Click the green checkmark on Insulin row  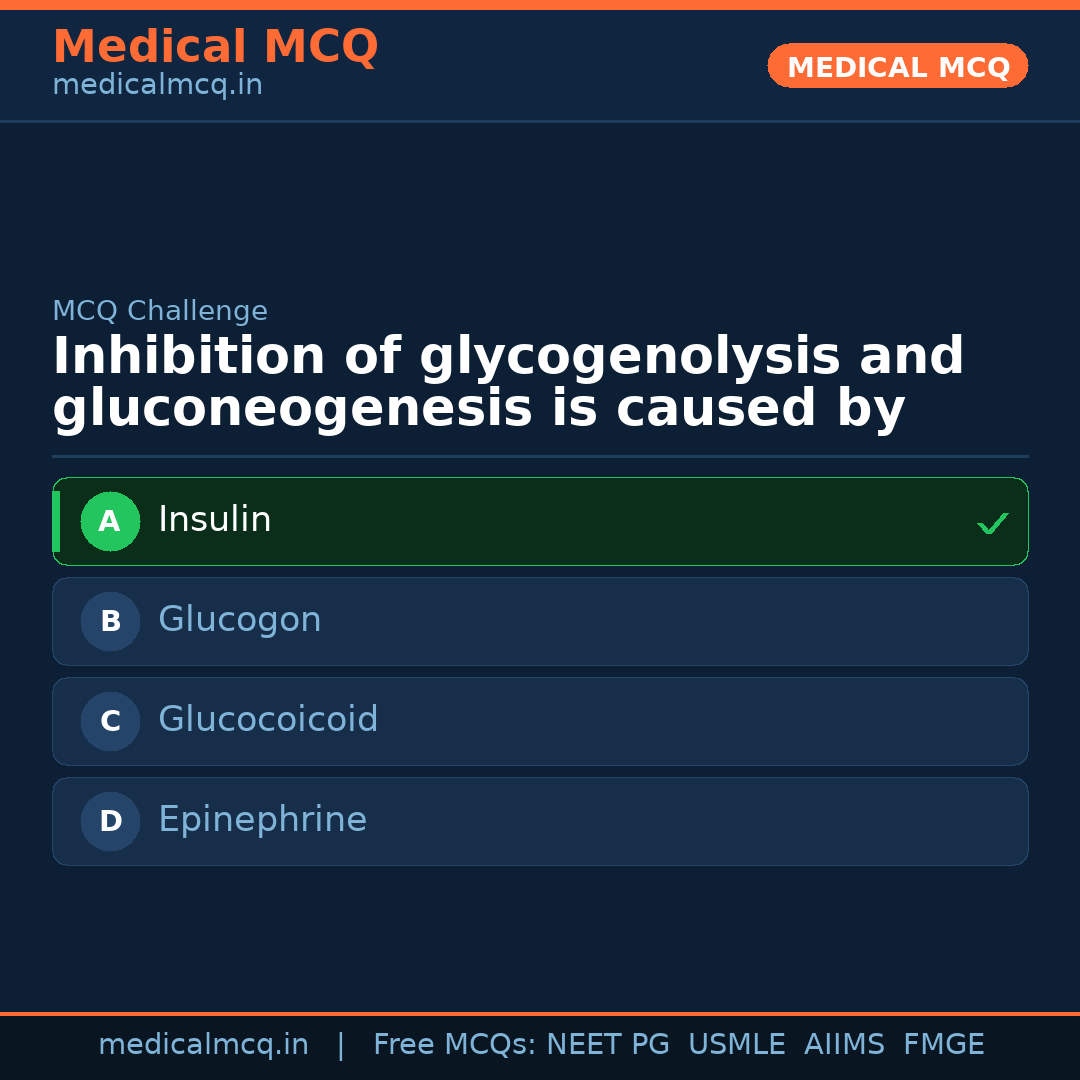(992, 523)
